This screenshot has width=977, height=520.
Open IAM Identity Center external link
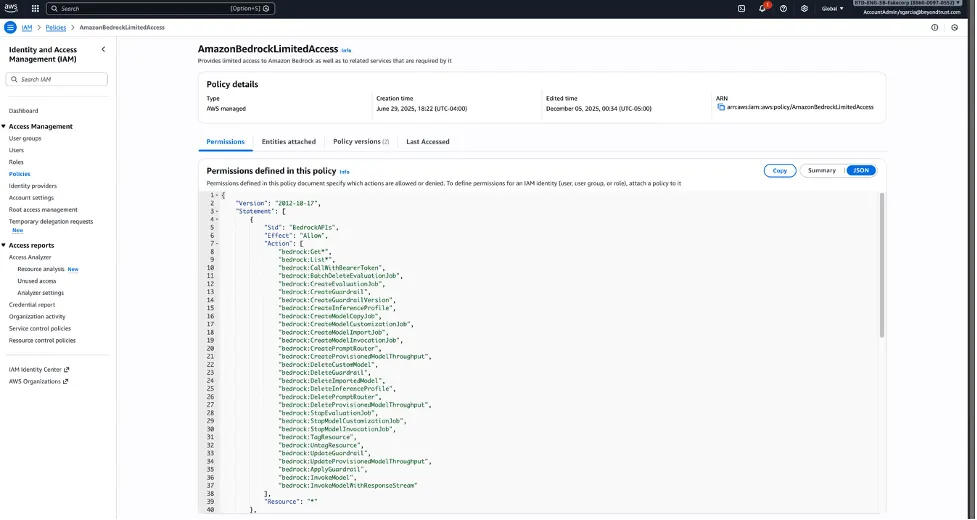(39, 369)
